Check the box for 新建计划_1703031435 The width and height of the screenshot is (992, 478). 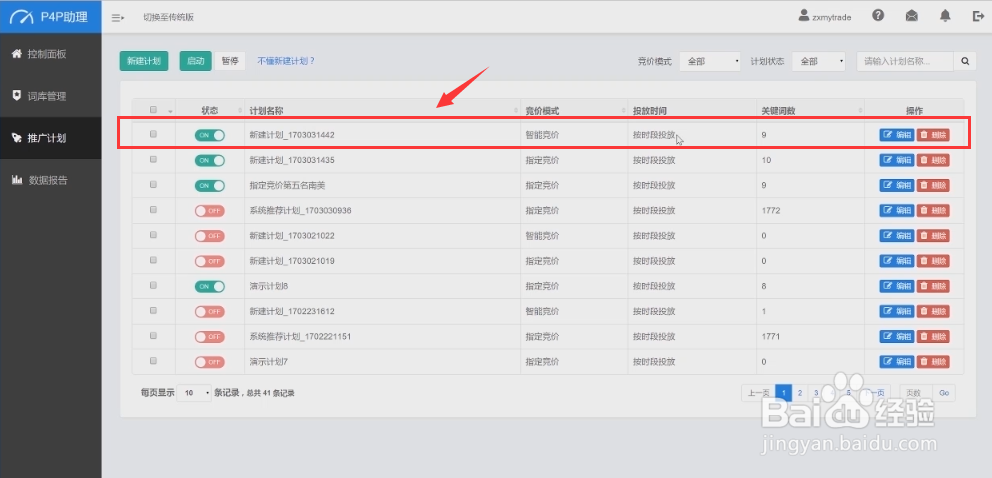coord(153,159)
